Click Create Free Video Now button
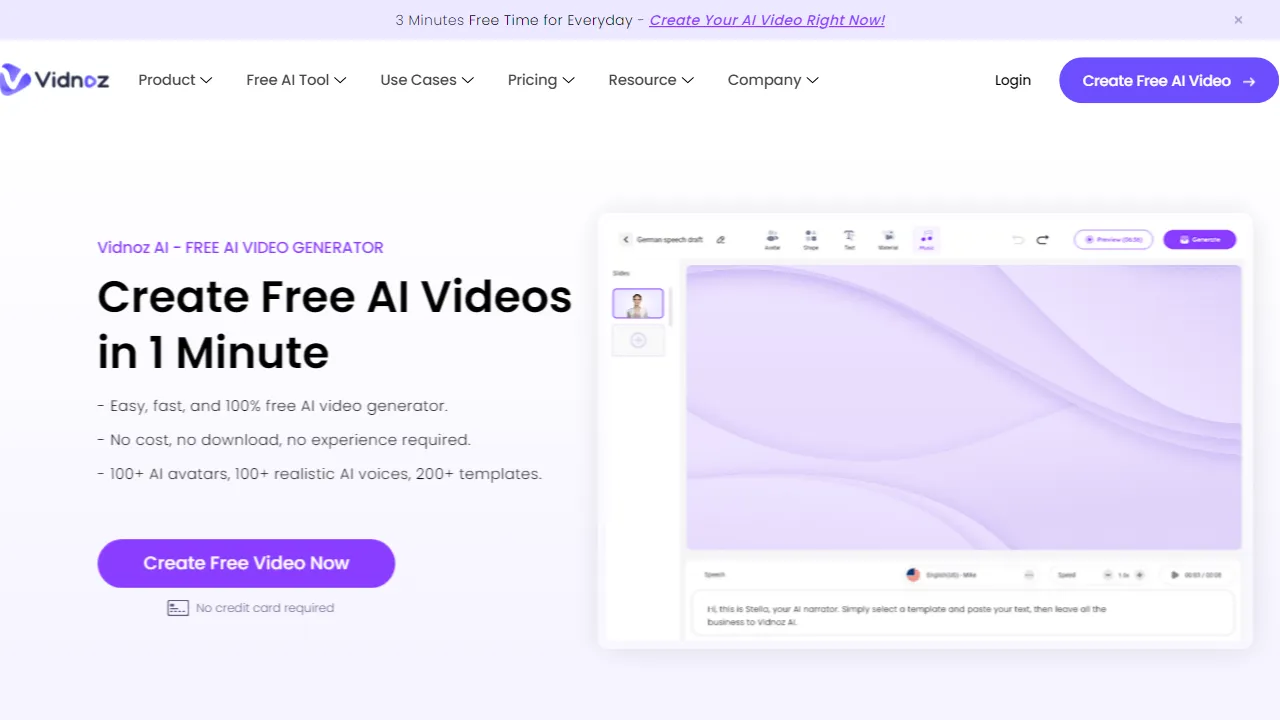Viewport: 1280px width, 720px height. 246,563
